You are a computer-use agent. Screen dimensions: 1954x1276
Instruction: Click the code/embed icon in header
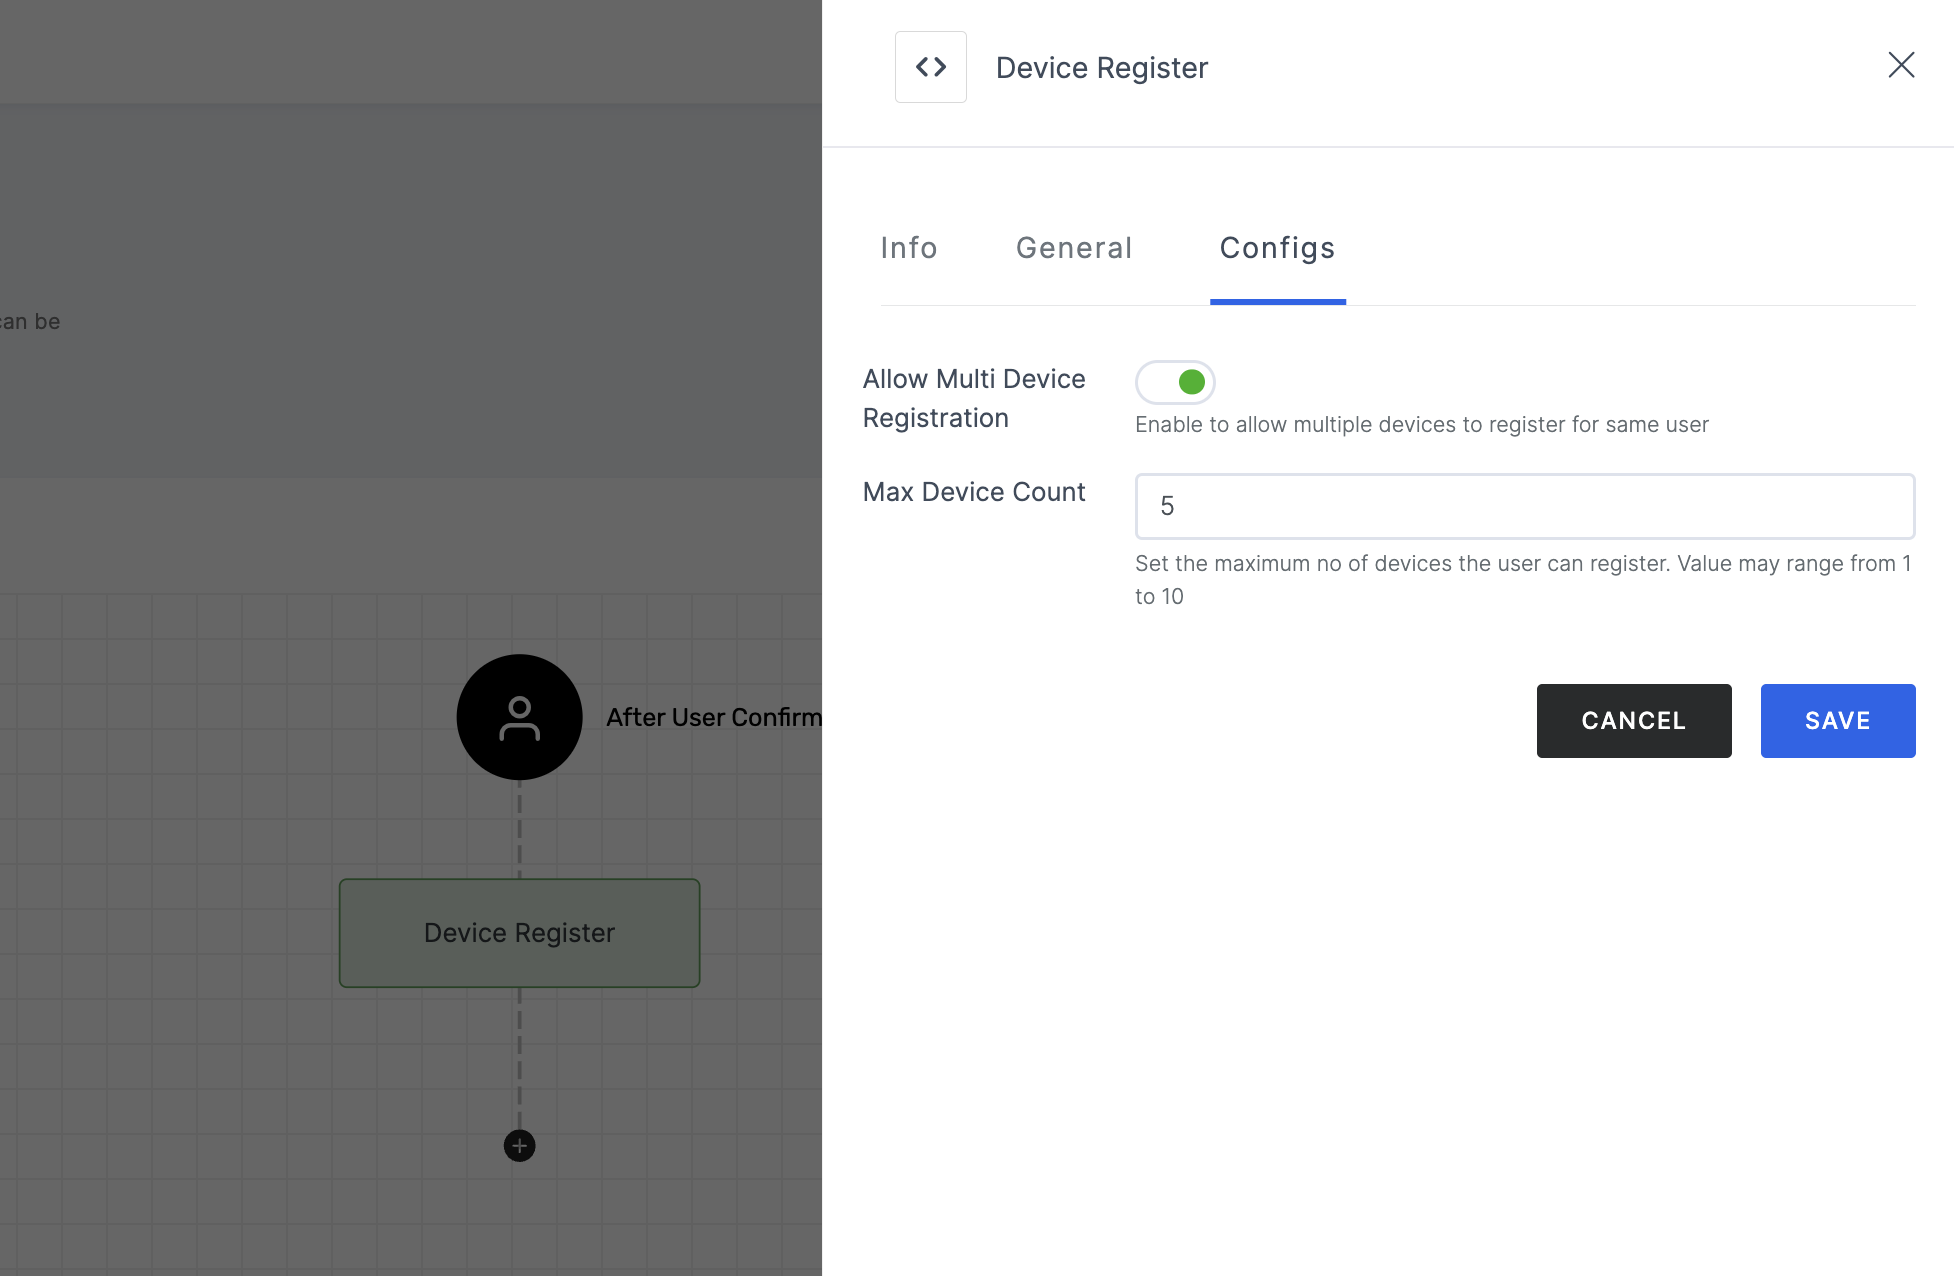(x=931, y=66)
